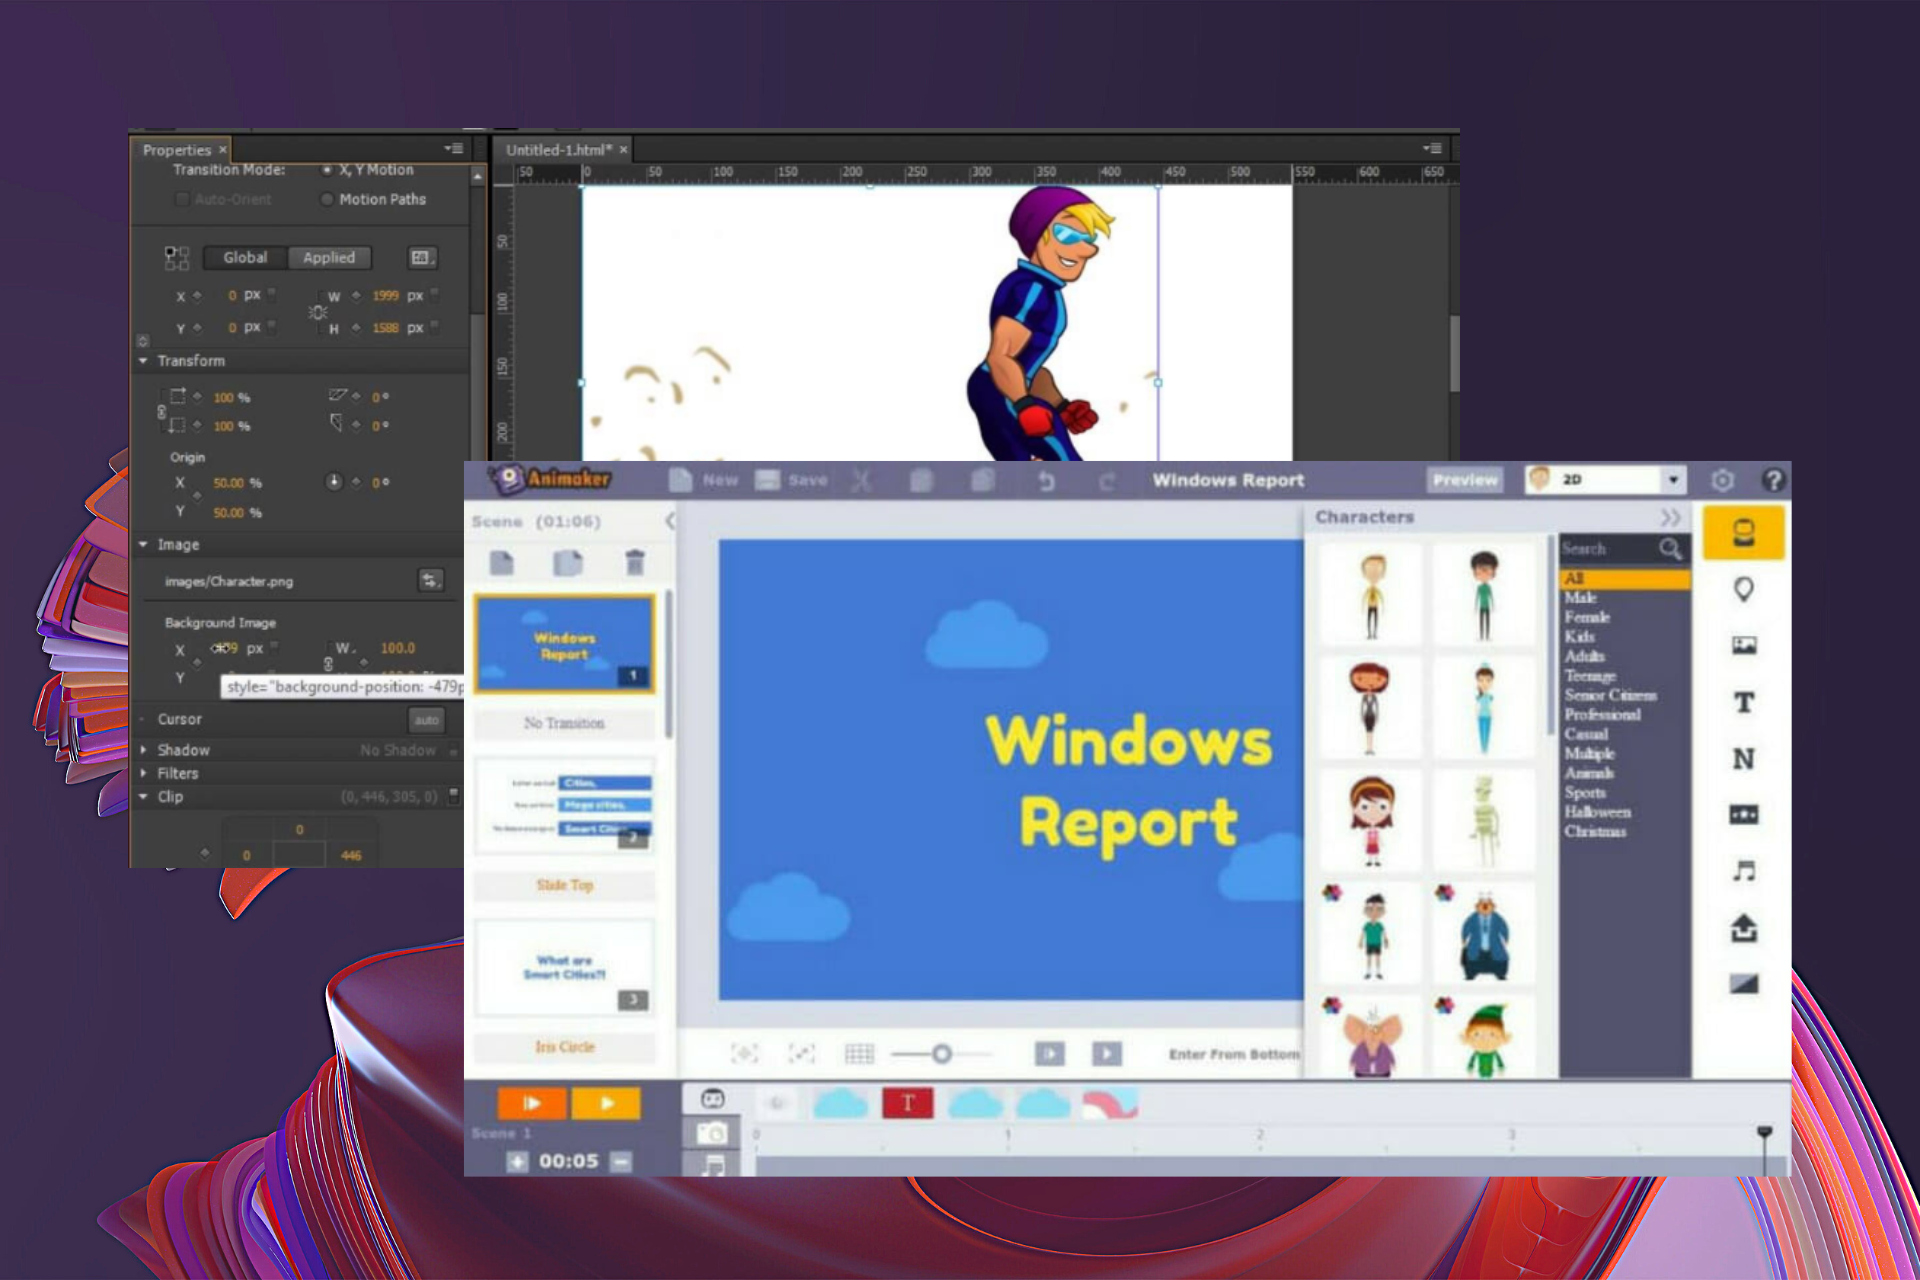Click the Redo arrow in Animaker toolbar
Screen dimensions: 1920x1280
(x=1106, y=481)
